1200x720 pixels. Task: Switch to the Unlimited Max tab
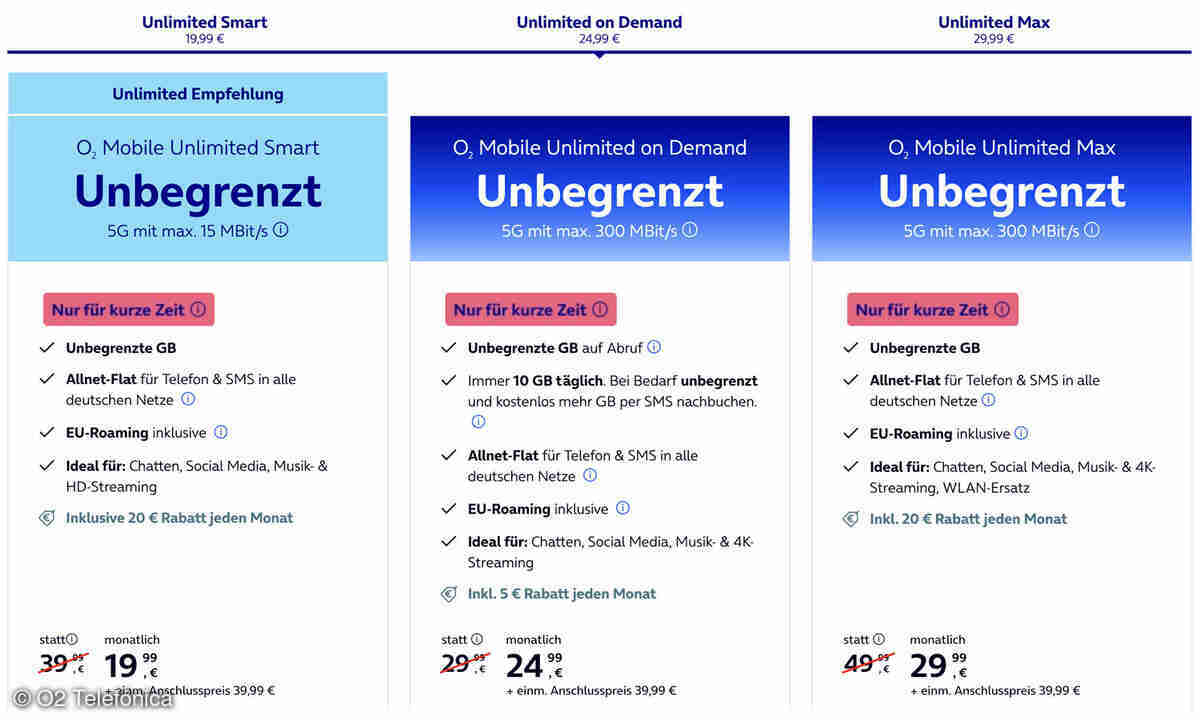994,29
